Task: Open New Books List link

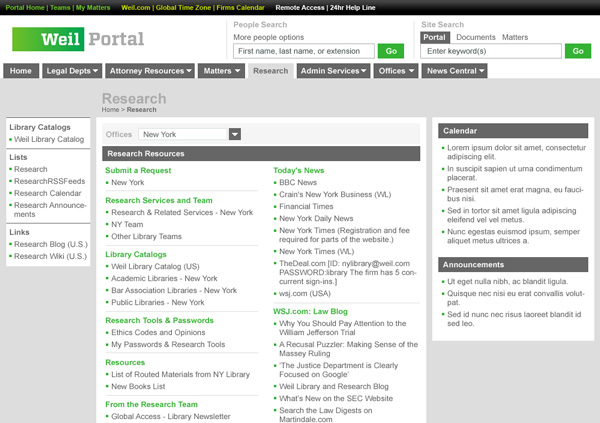Action: pyautogui.click(x=138, y=387)
